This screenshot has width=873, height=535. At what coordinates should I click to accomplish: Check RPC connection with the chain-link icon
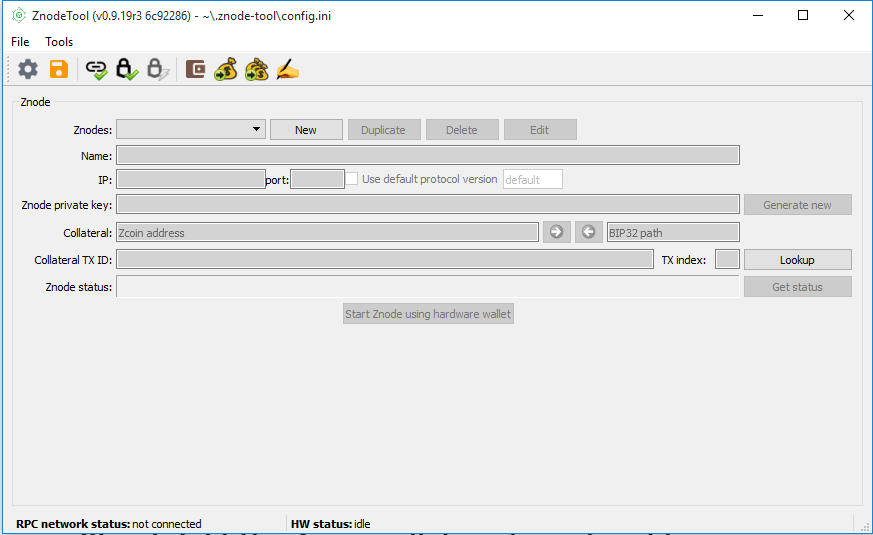point(96,70)
